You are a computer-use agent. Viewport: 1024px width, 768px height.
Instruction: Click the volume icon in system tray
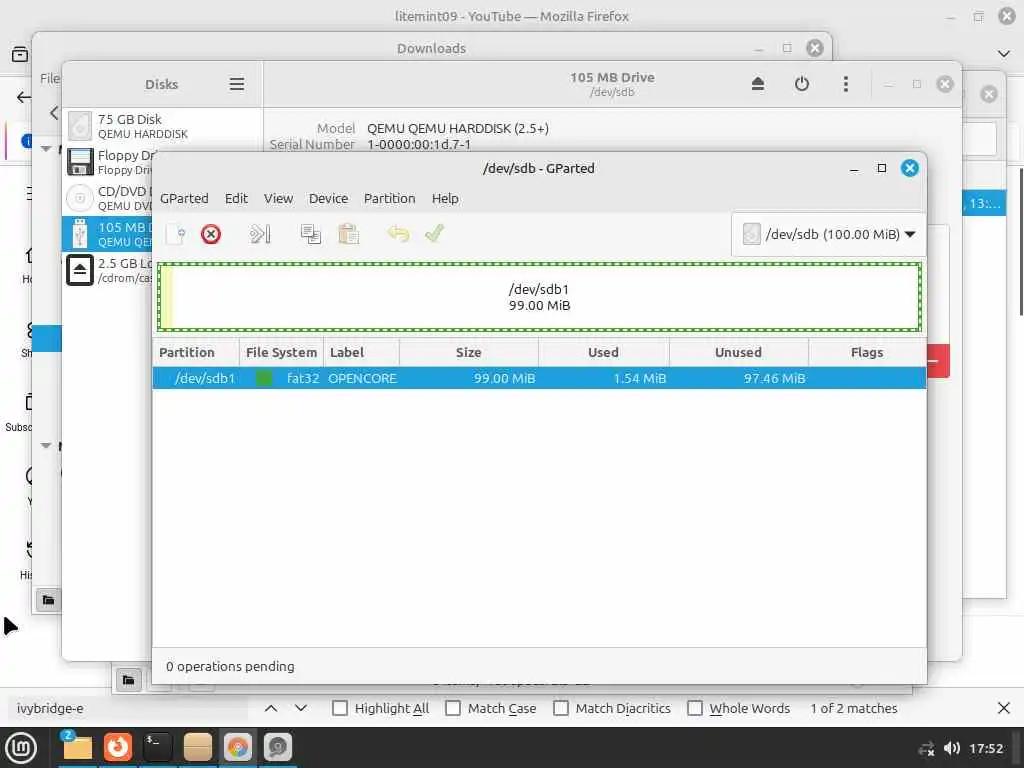pos(952,748)
